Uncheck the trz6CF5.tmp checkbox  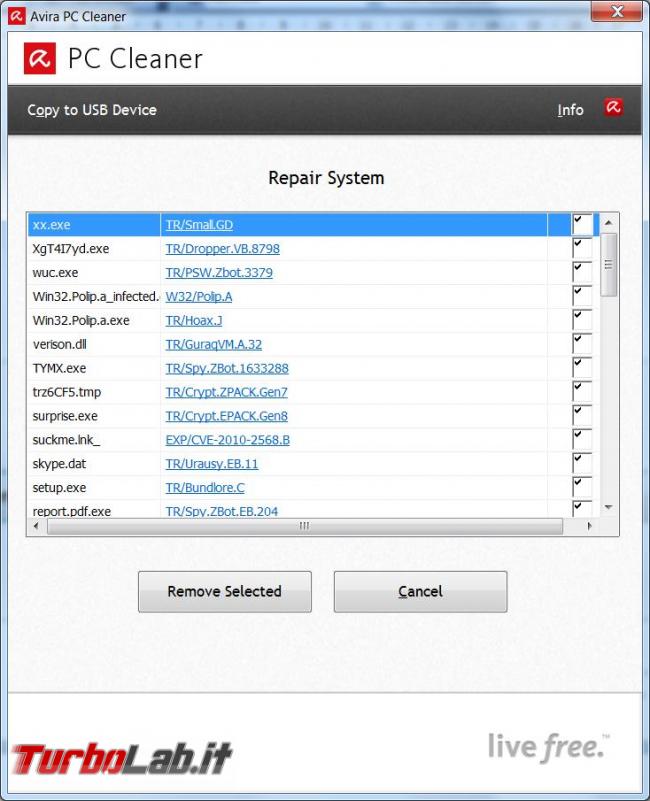582,392
